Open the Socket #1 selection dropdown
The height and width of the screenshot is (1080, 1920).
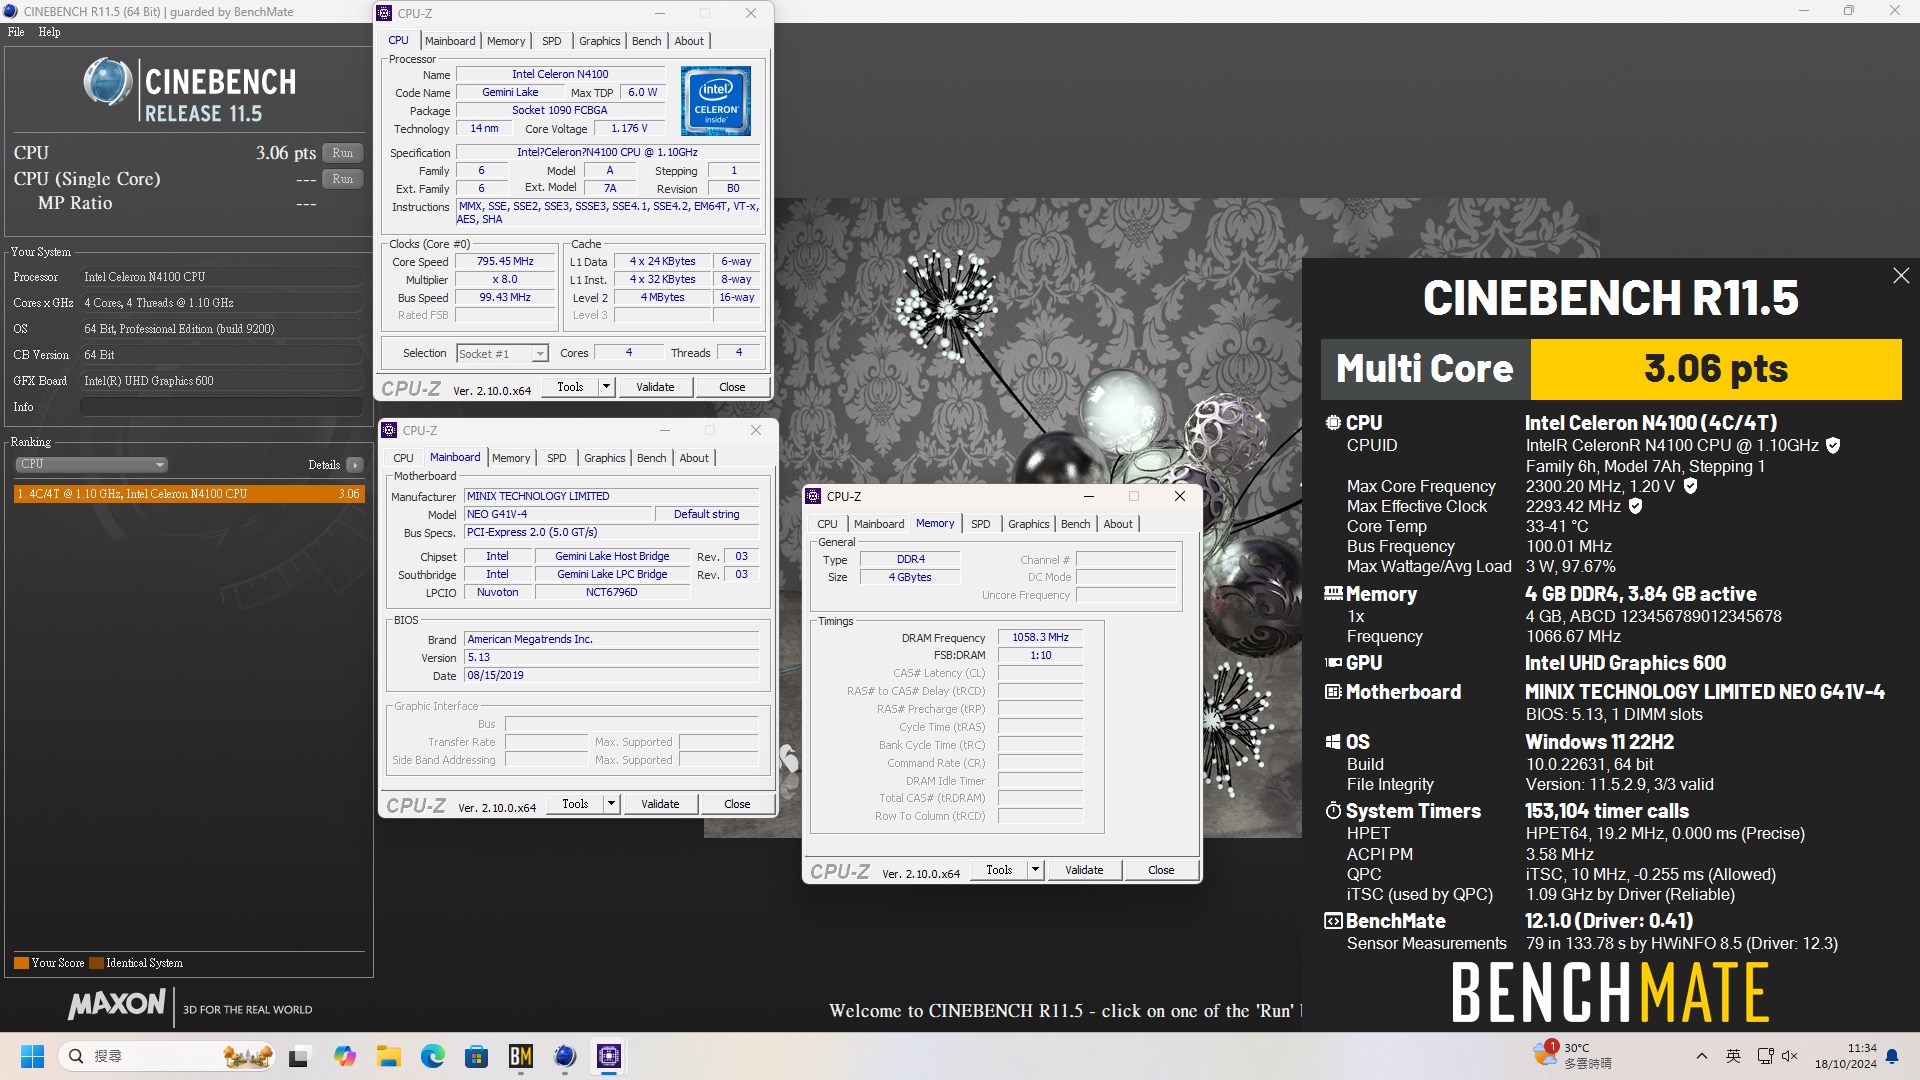[502, 353]
